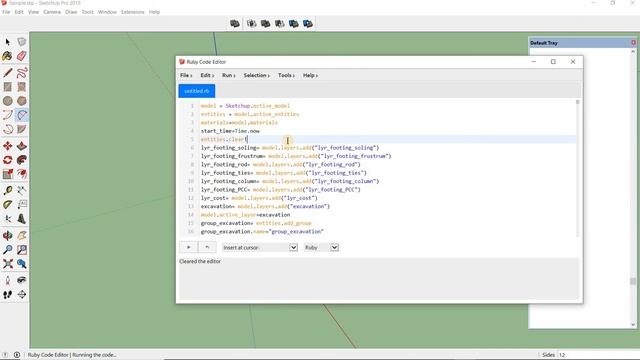Open the Run menu in code editor
The width and height of the screenshot is (640, 360).
pos(229,76)
